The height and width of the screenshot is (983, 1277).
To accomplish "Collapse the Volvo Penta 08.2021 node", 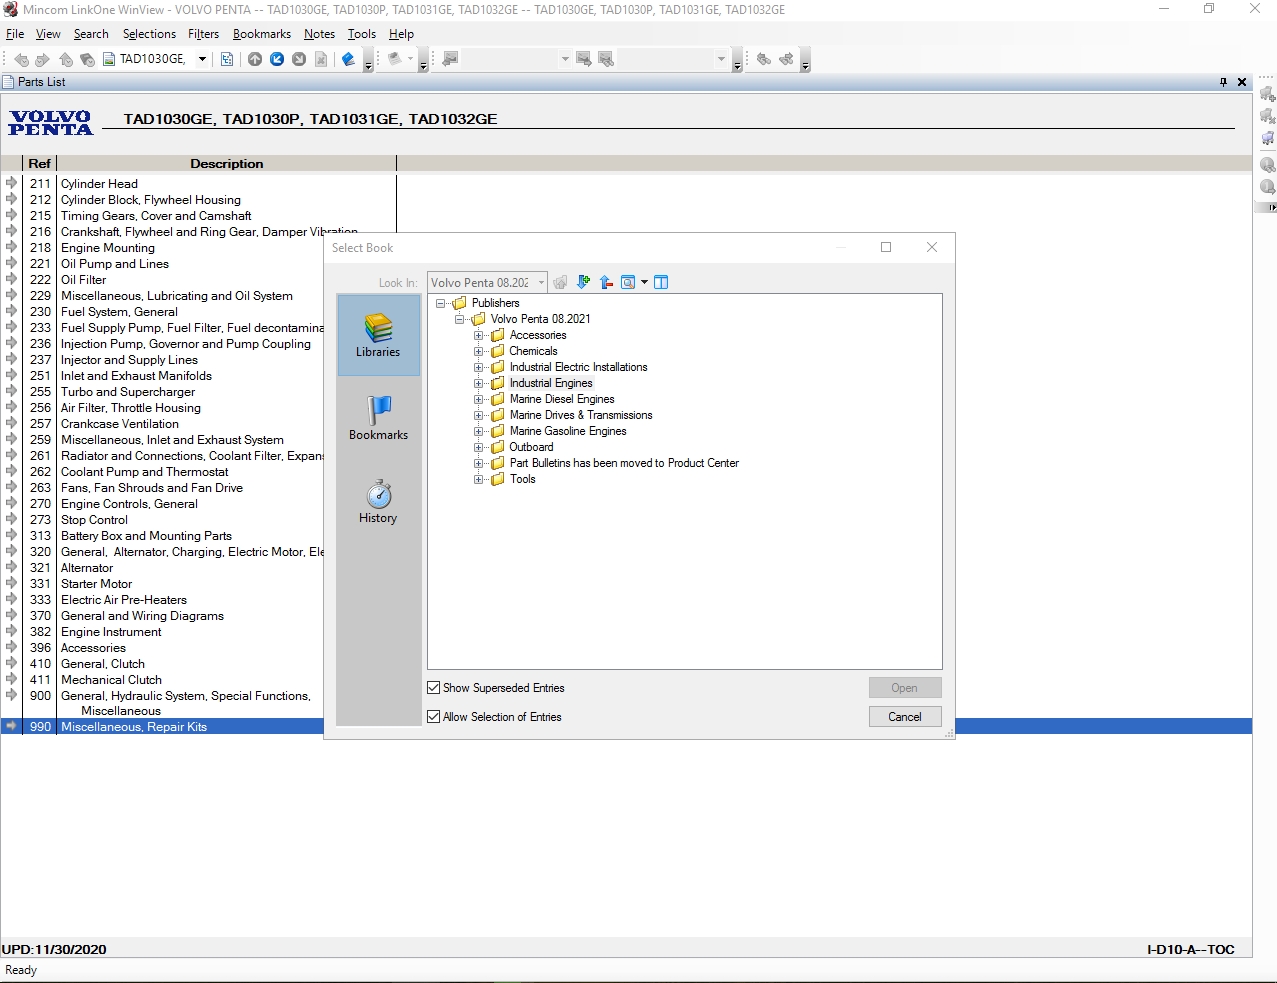I will pos(460,319).
